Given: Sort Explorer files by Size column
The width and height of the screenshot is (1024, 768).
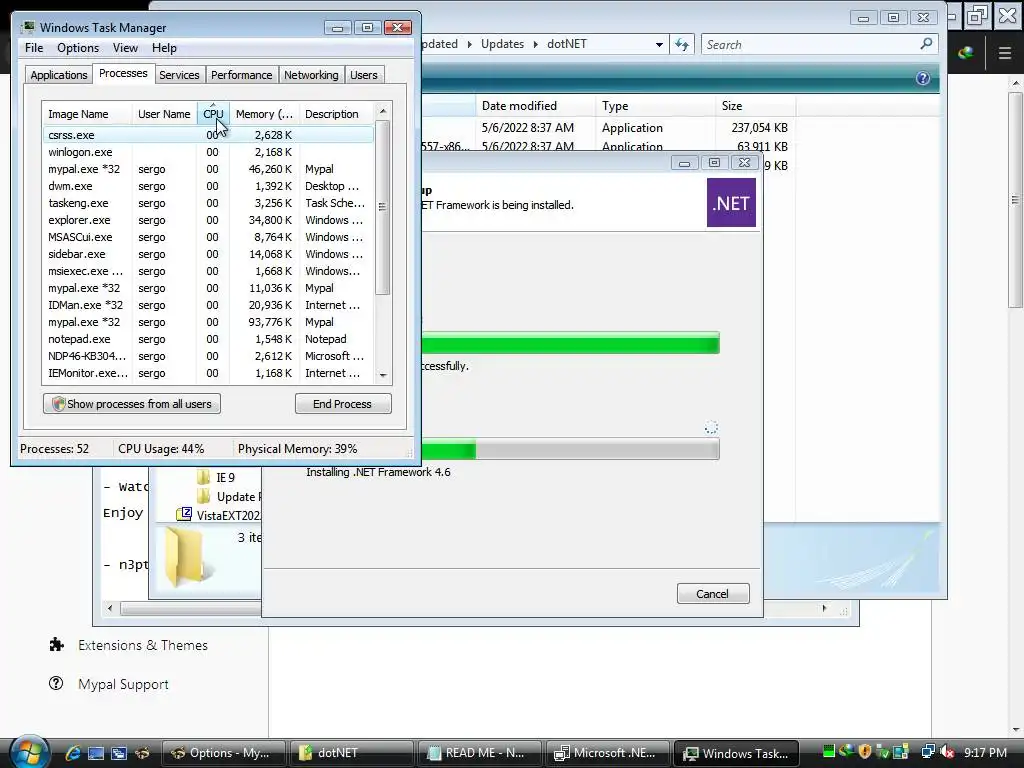Looking at the screenshot, I should (755, 106).
